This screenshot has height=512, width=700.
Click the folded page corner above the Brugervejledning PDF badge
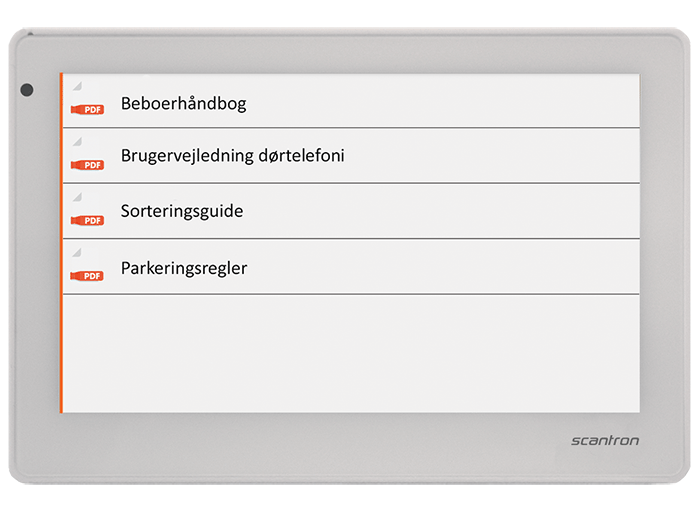click(77, 142)
